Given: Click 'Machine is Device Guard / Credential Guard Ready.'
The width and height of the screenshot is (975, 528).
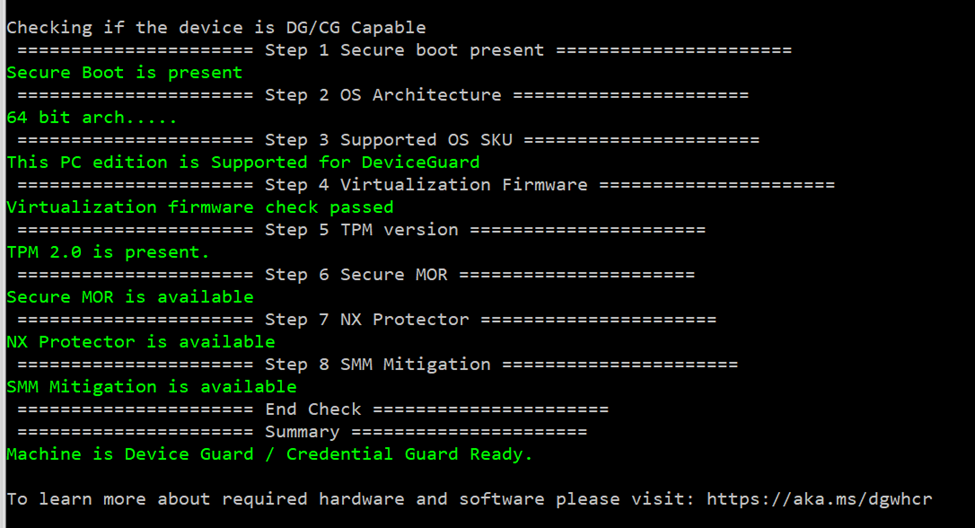Looking at the screenshot, I should pyautogui.click(x=270, y=455).
